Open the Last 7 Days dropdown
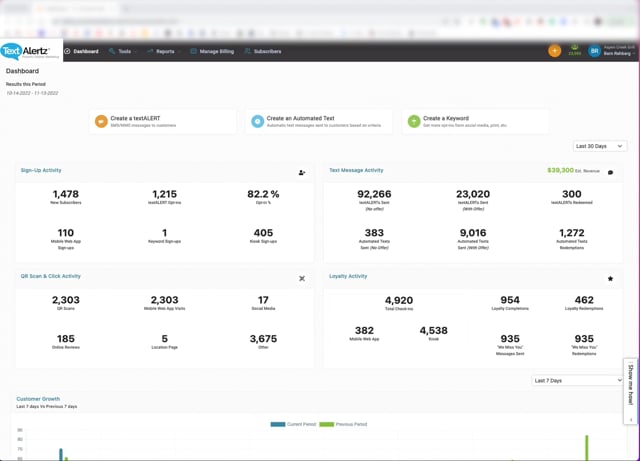 click(x=577, y=381)
